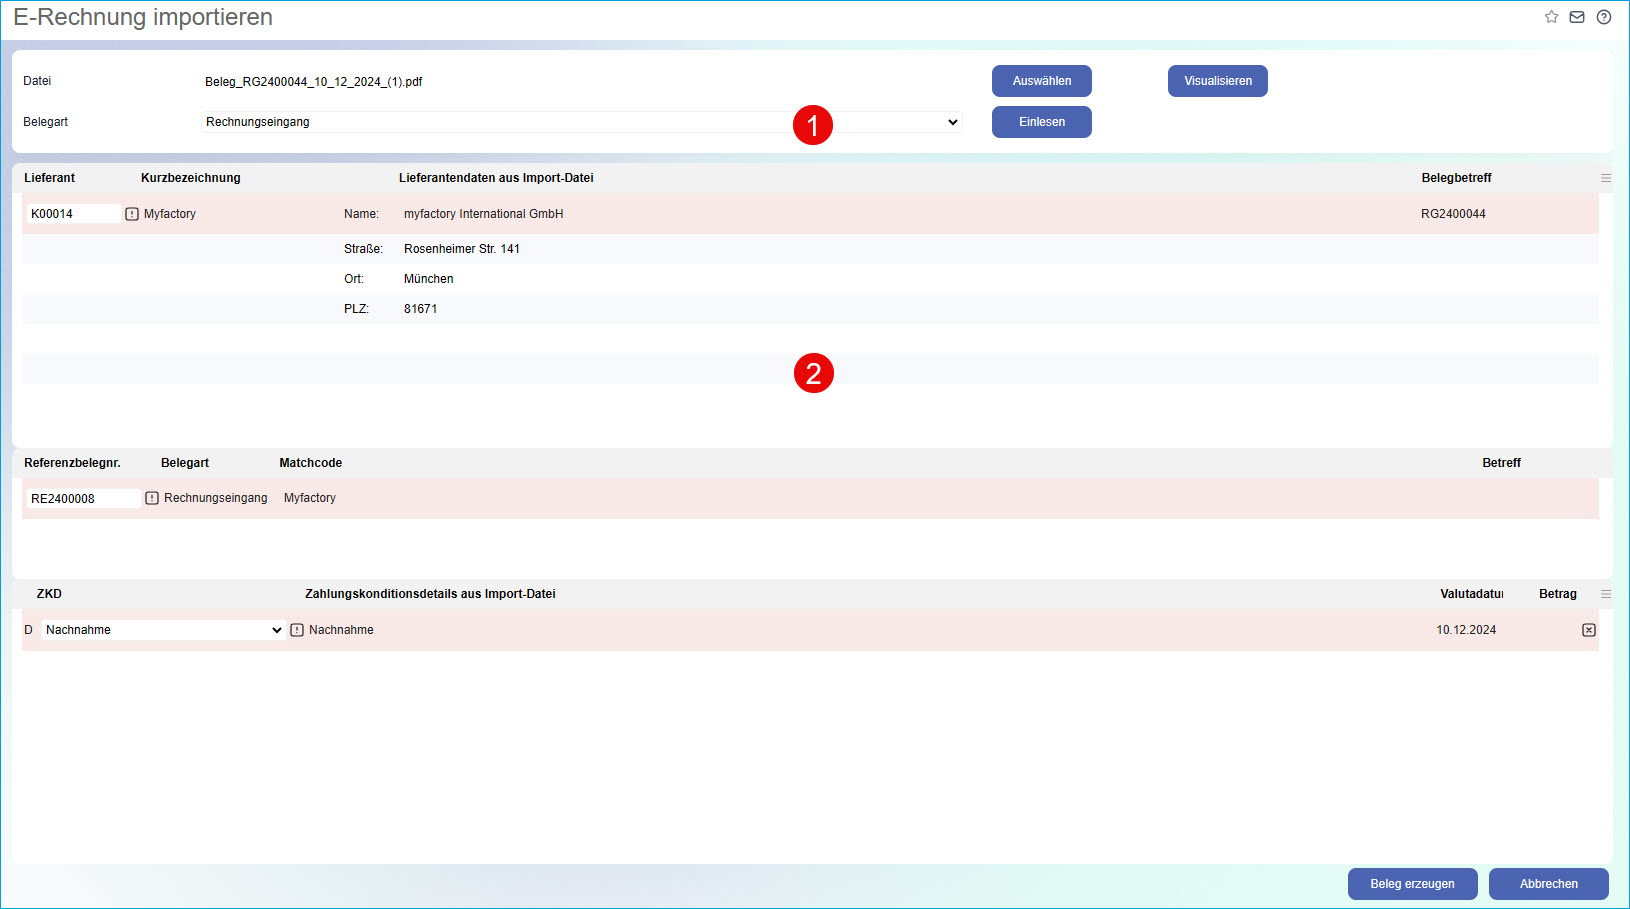Click postal code 81671
Image resolution: width=1630 pixels, height=909 pixels.
tap(421, 309)
